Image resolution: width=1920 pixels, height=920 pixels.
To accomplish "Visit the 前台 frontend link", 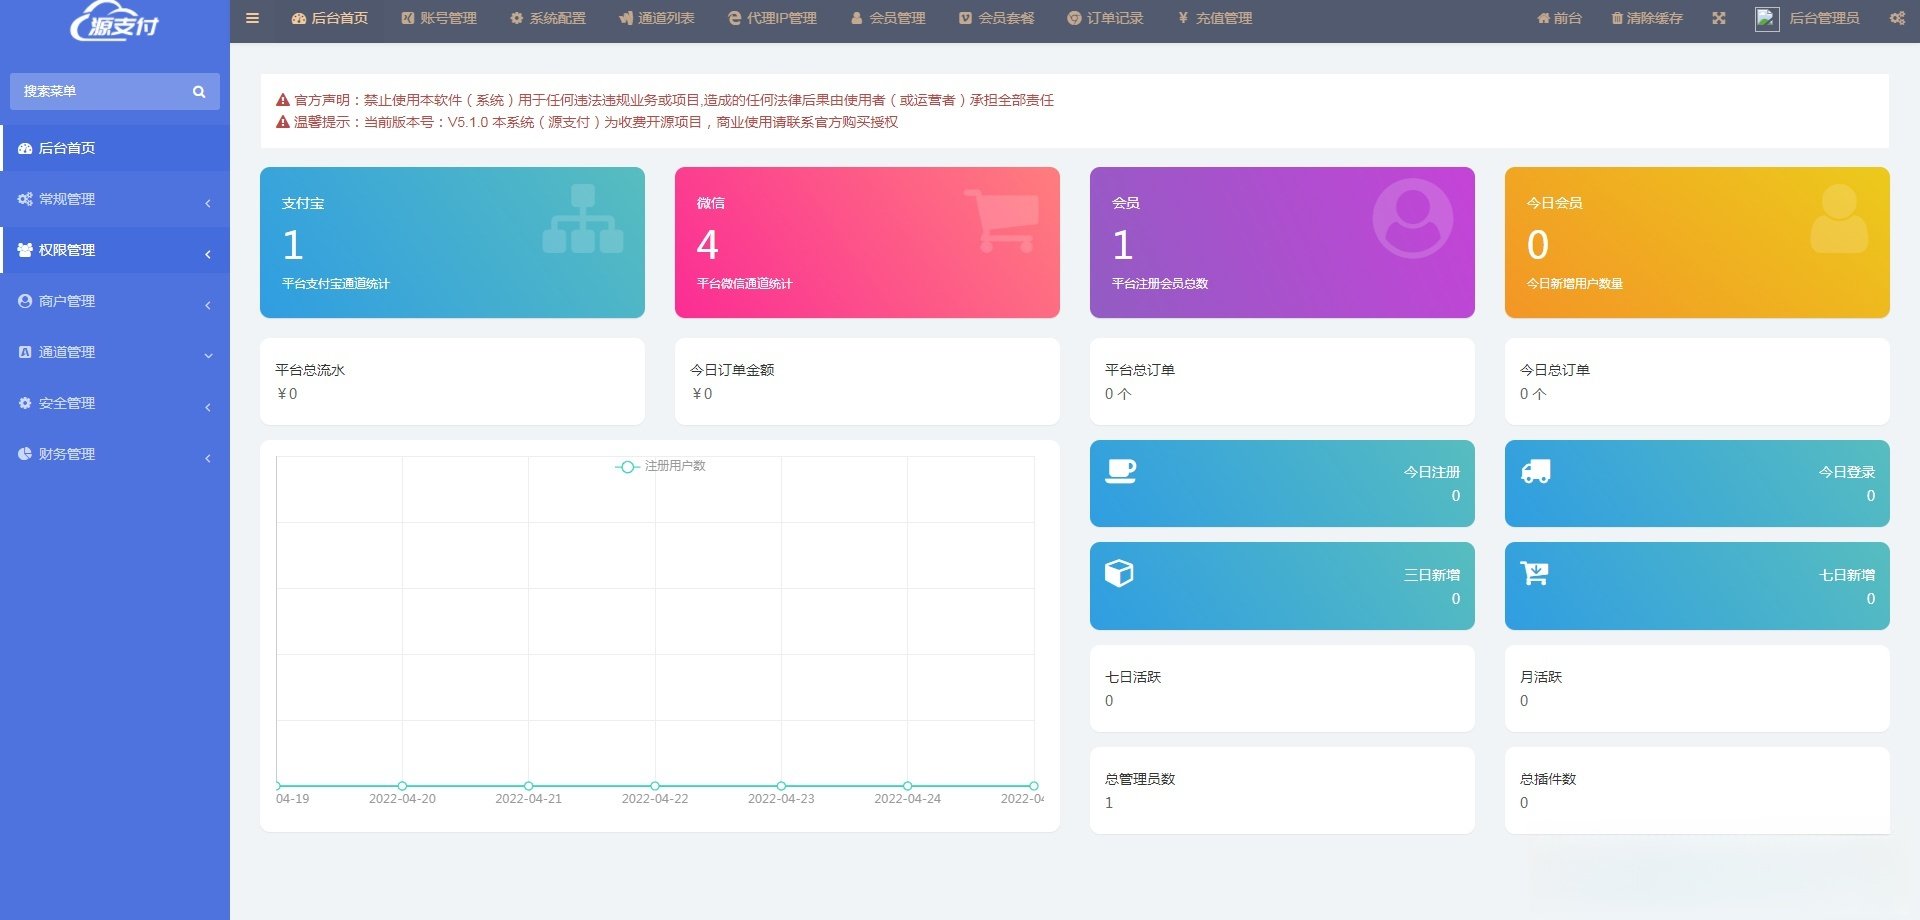I will coord(1558,17).
